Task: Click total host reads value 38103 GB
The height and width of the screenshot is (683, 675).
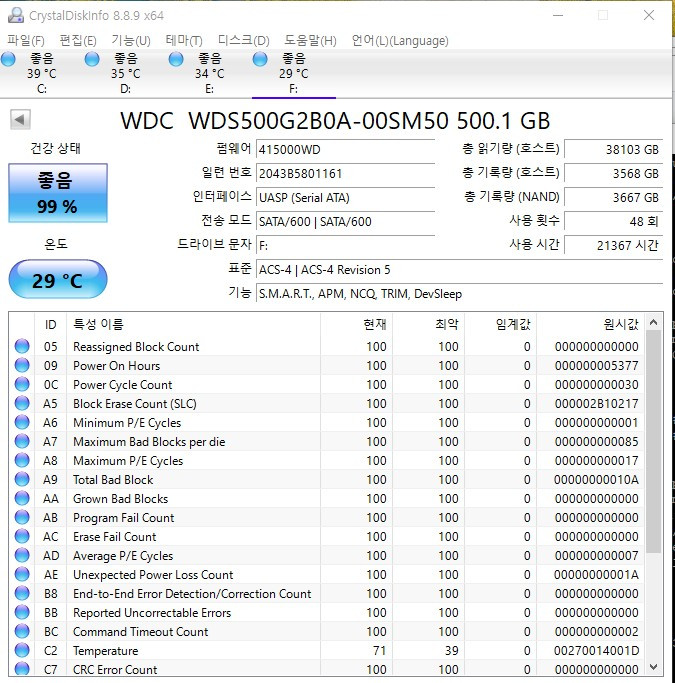Action: (614, 150)
